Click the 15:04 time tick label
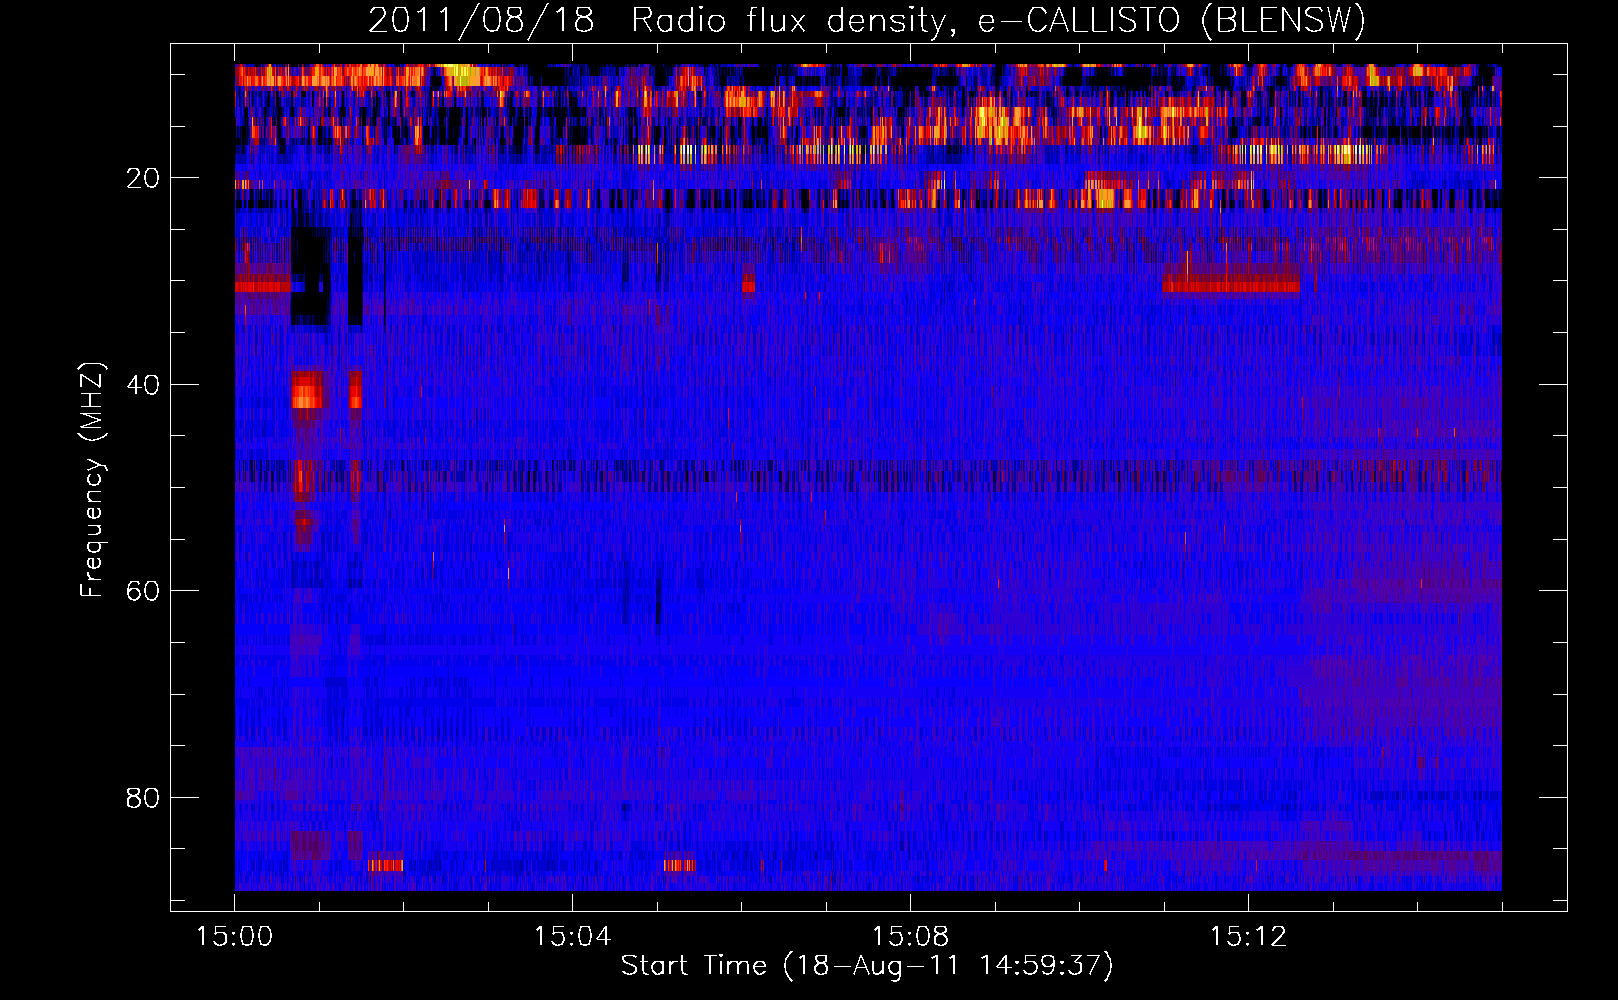1618x1000 pixels. (572, 937)
